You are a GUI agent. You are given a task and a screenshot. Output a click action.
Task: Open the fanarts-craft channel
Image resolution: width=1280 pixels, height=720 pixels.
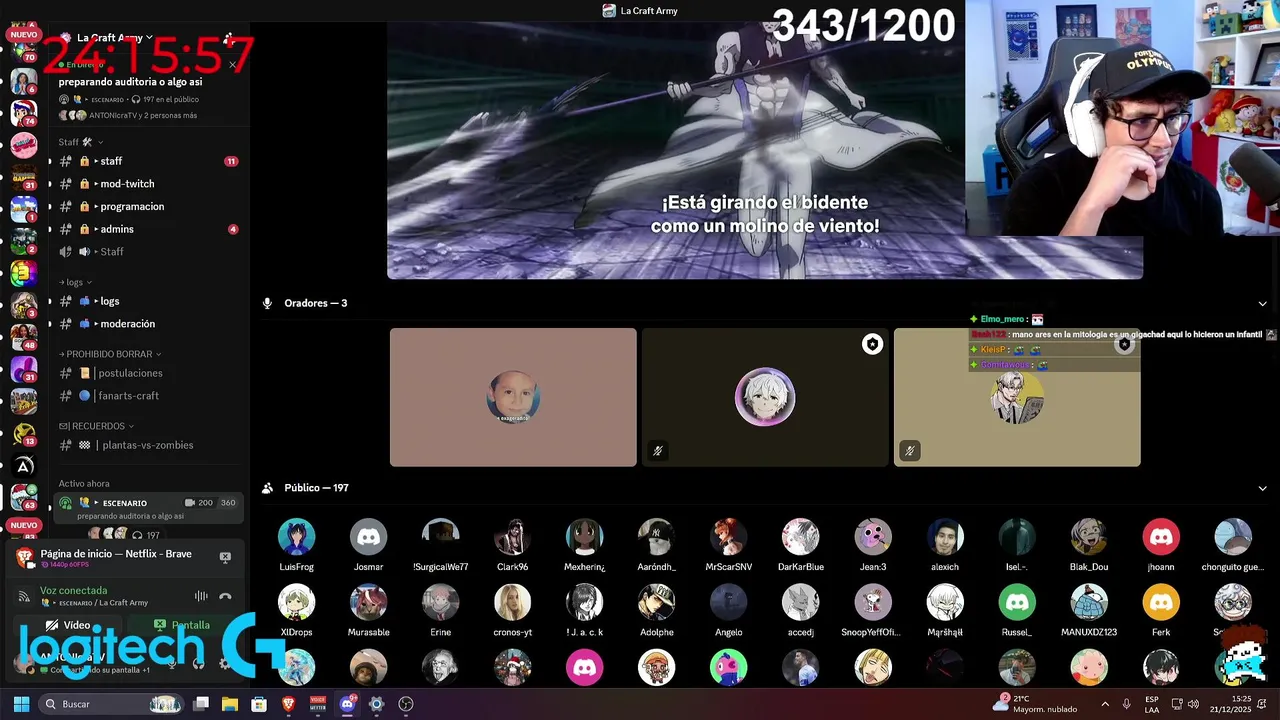148,396
